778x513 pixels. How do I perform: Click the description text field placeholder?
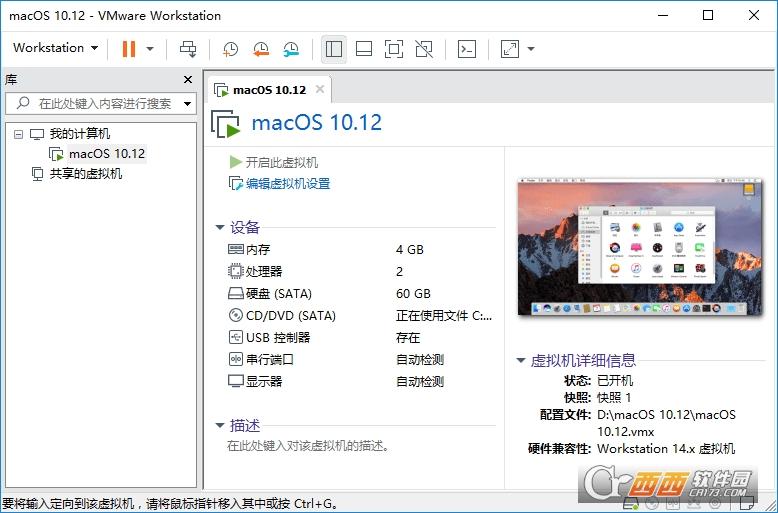click(308, 446)
